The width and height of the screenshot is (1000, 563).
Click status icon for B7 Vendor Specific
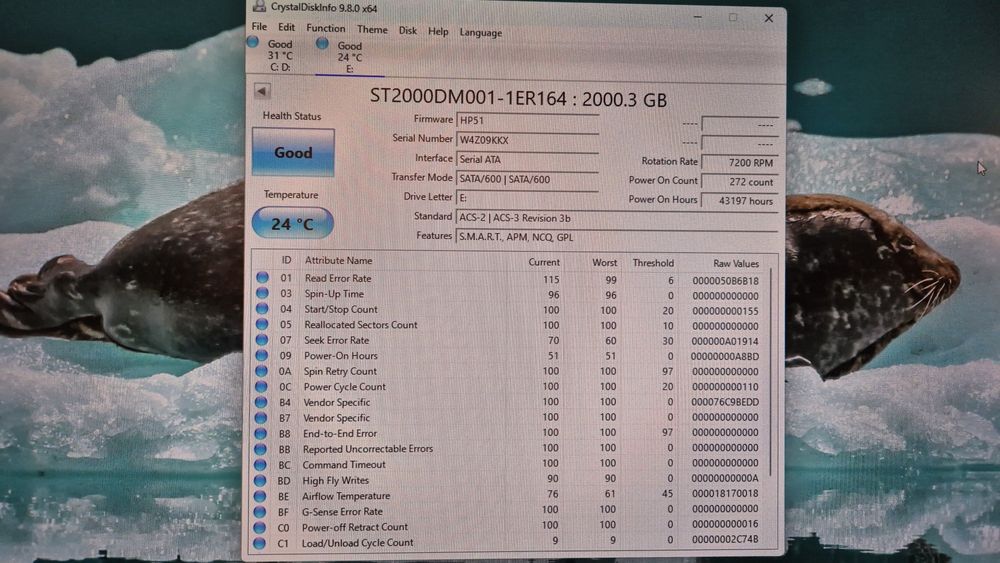pyautogui.click(x=261, y=418)
